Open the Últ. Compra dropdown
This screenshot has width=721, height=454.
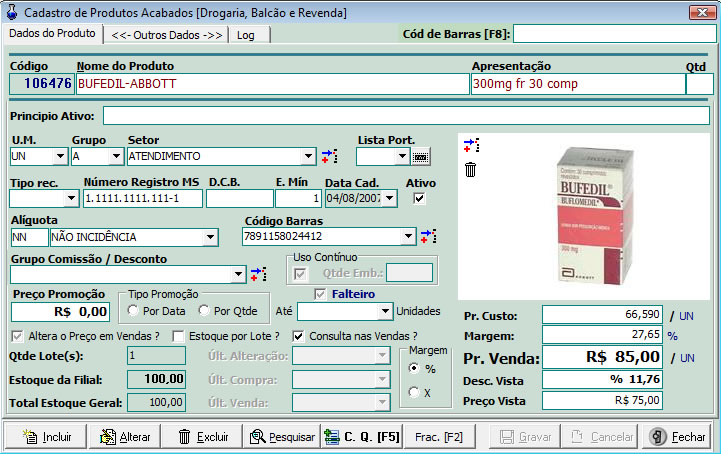coord(382,379)
